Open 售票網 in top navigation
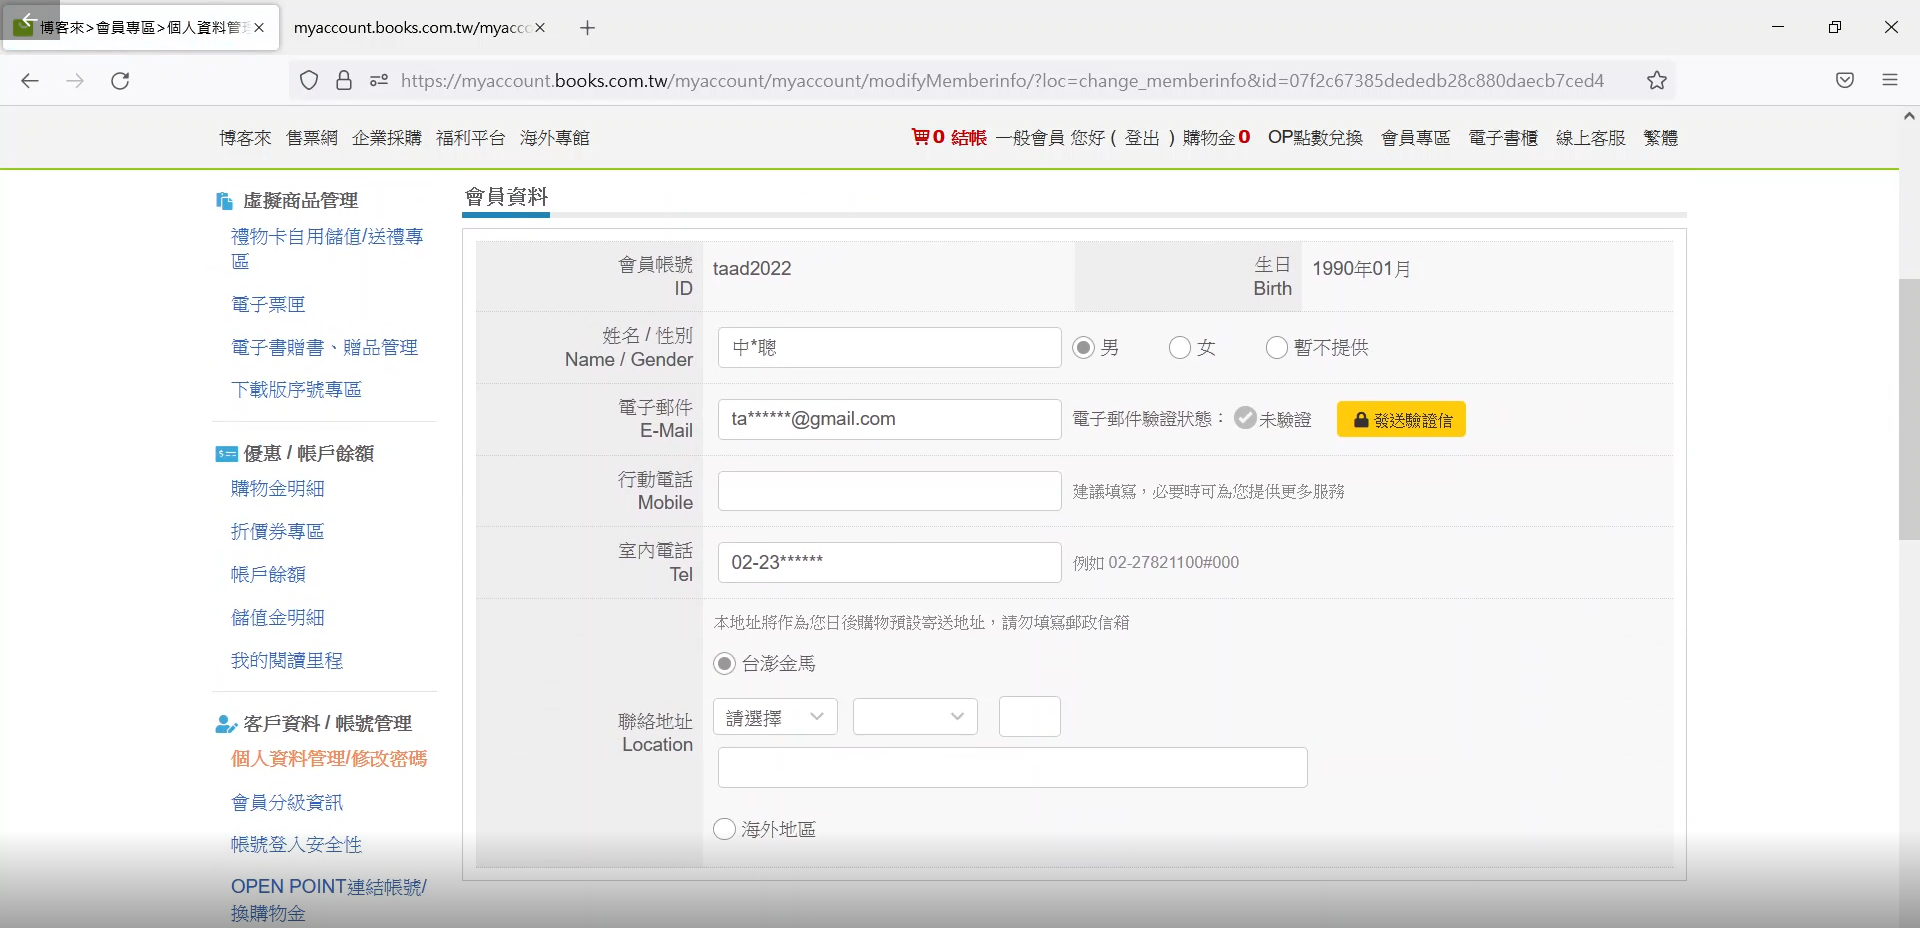Viewport: 1920px width, 928px height. point(312,138)
